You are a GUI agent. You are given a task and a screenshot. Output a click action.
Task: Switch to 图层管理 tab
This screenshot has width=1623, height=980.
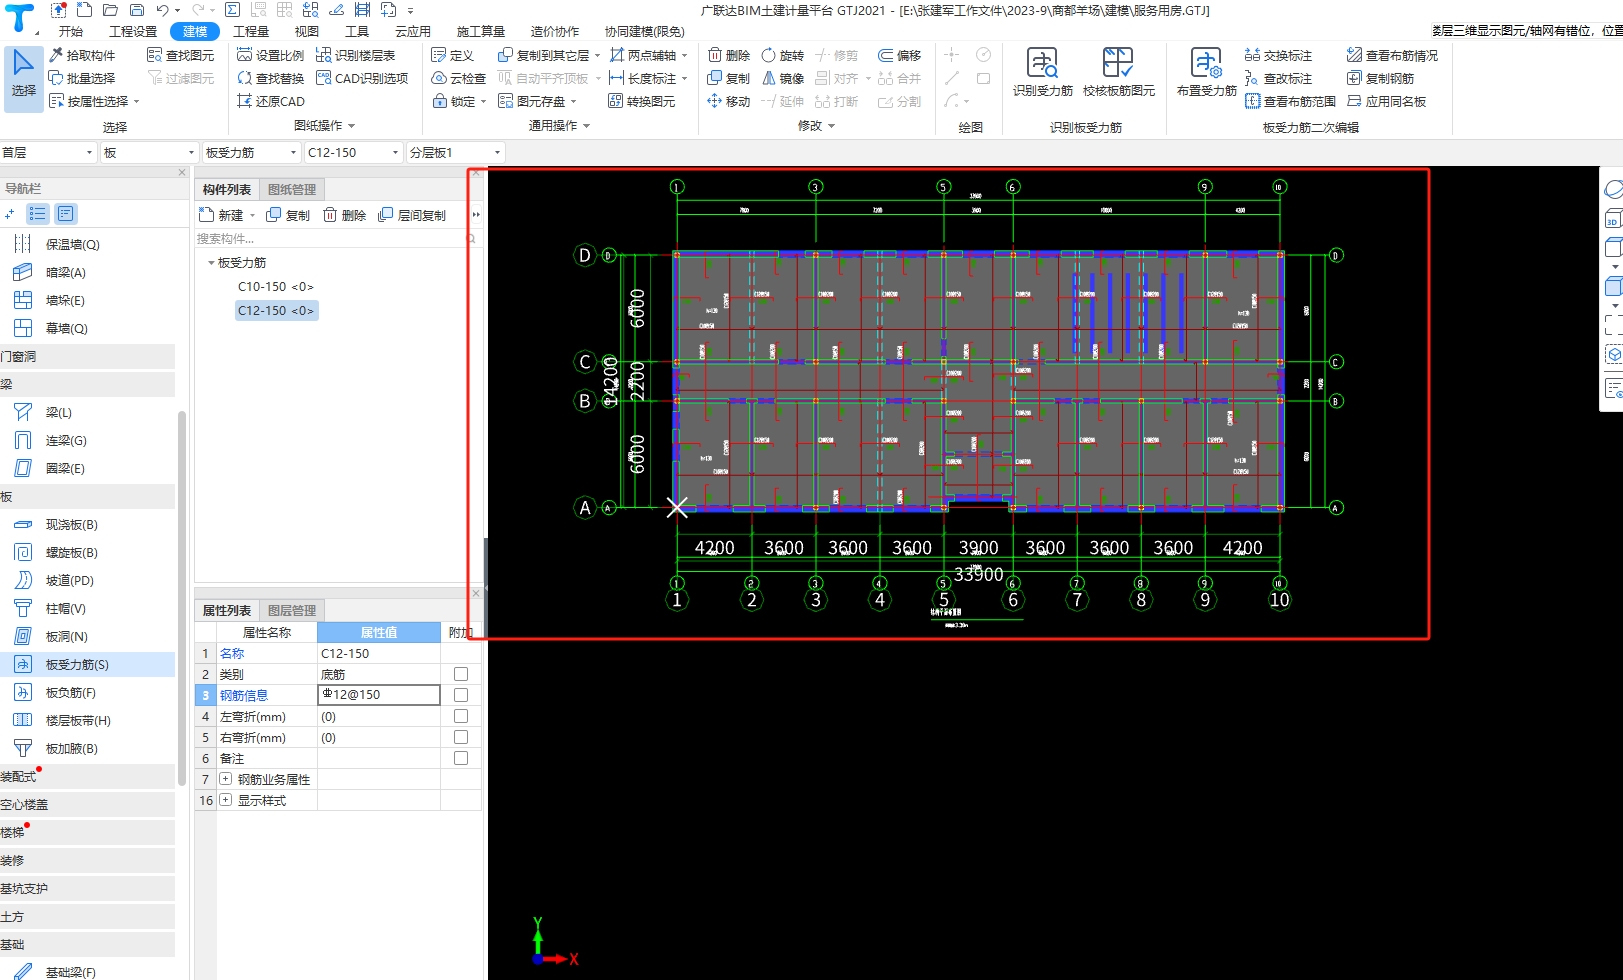pyautogui.click(x=292, y=610)
